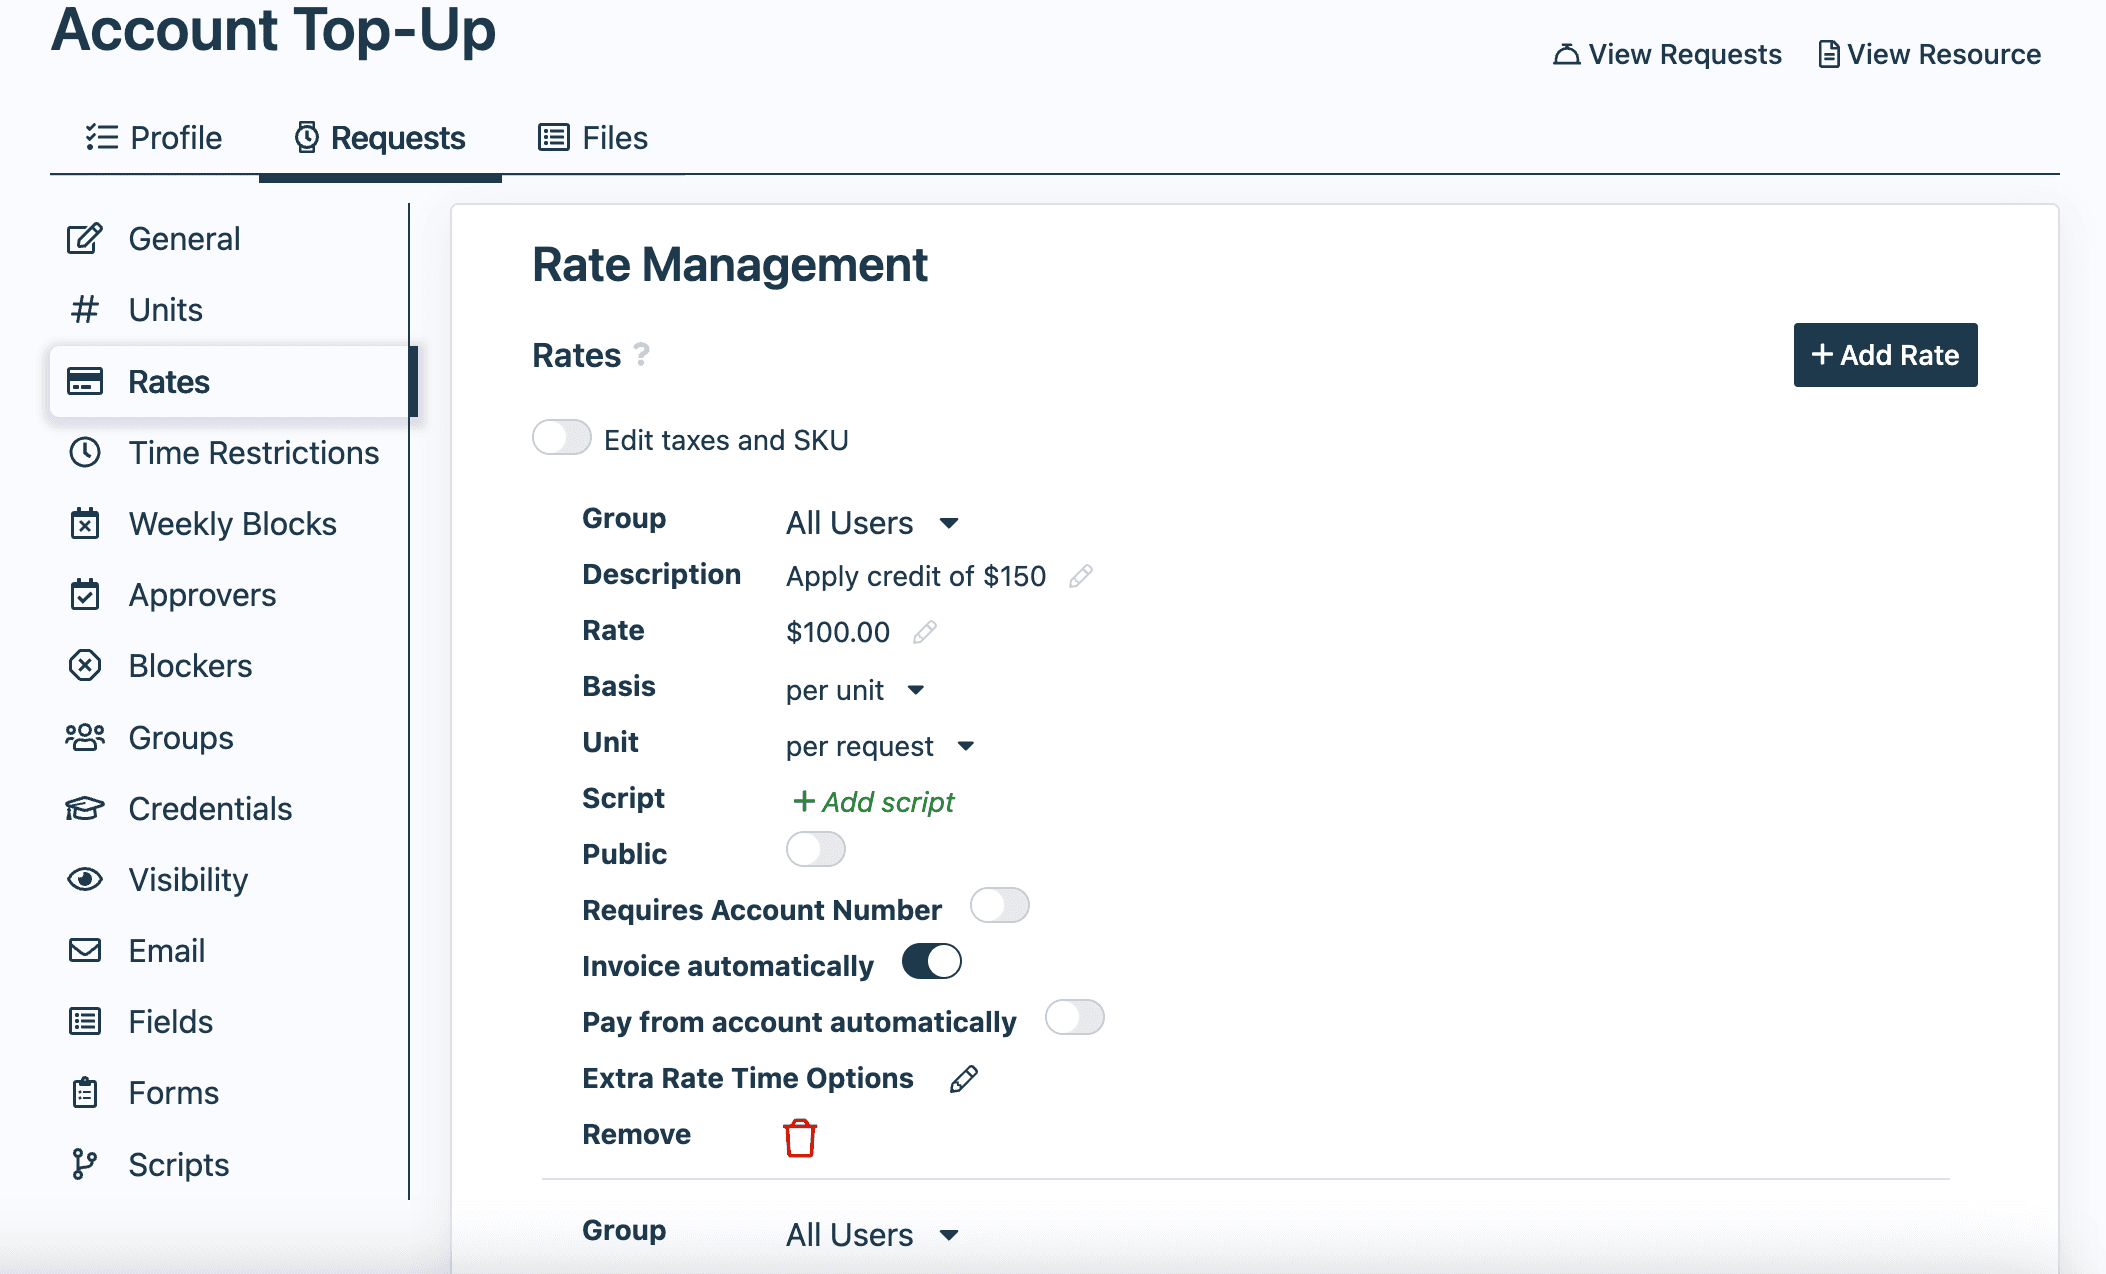Turn on the Public toggle
The width and height of the screenshot is (2106, 1274).
click(815, 849)
